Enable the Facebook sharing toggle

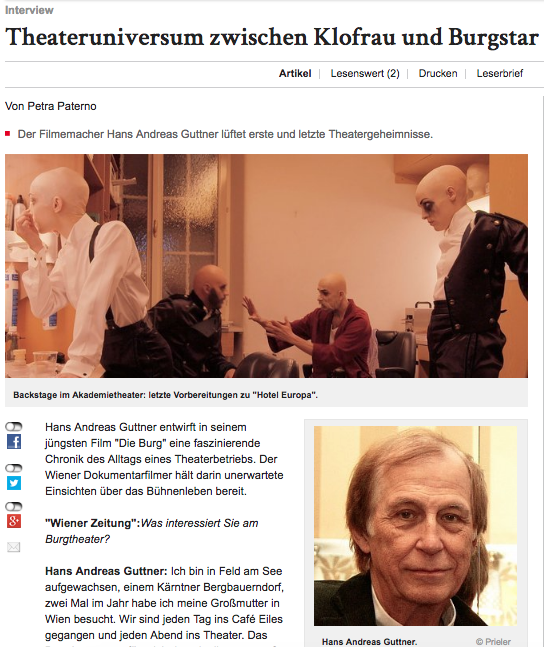14,427
